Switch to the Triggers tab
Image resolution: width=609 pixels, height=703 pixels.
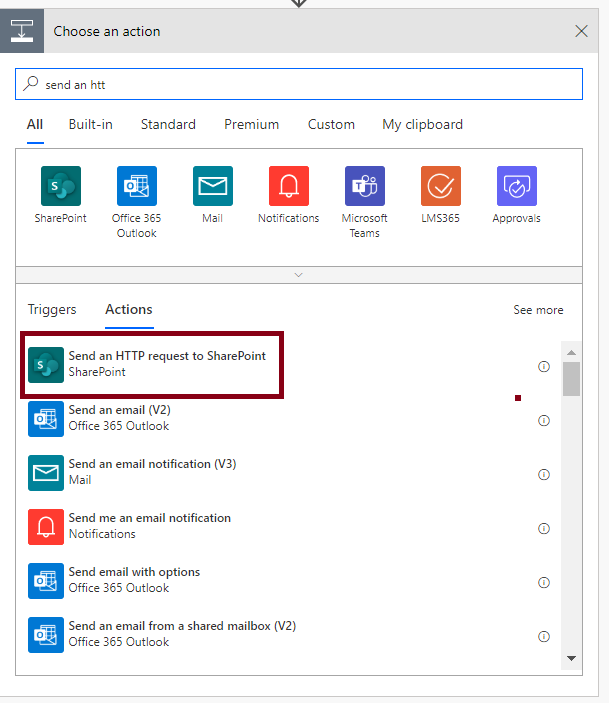(x=52, y=309)
